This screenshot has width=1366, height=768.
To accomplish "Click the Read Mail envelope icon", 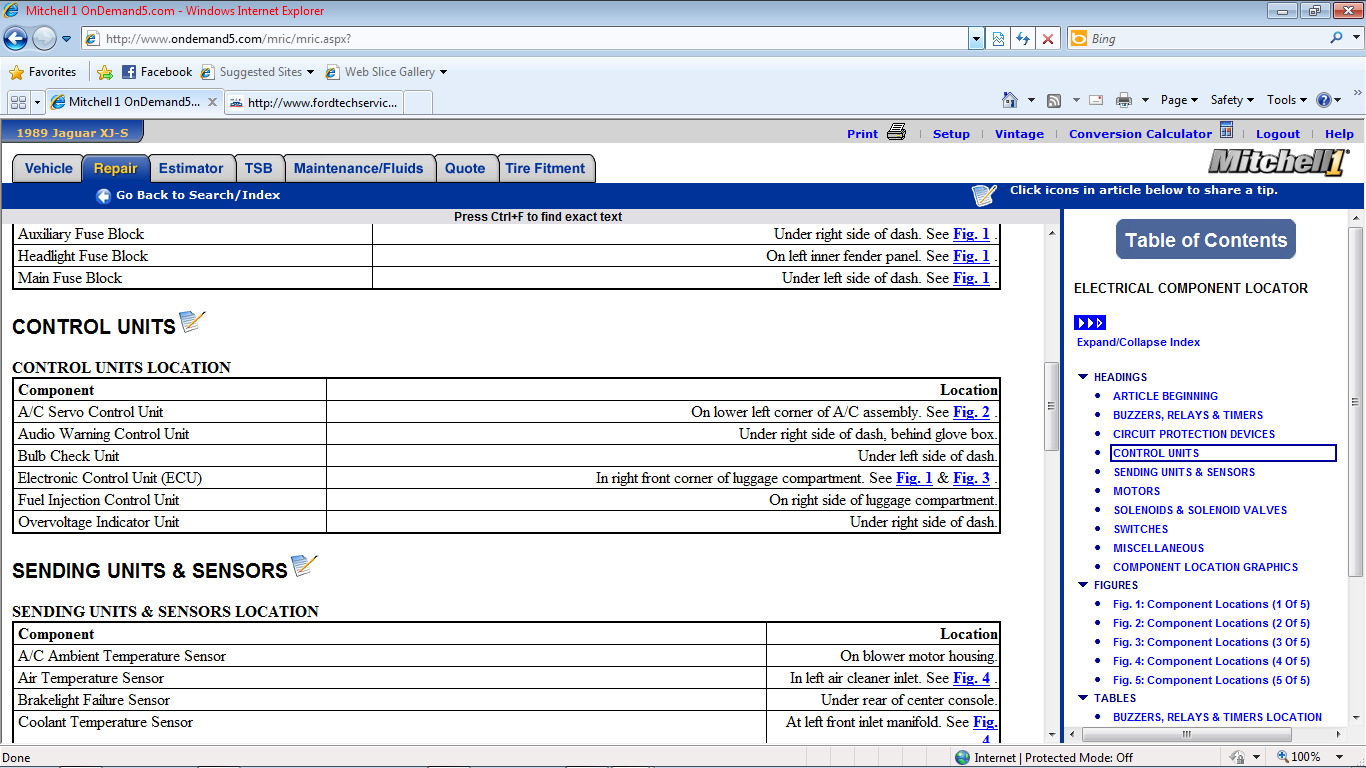I will point(1097,100).
